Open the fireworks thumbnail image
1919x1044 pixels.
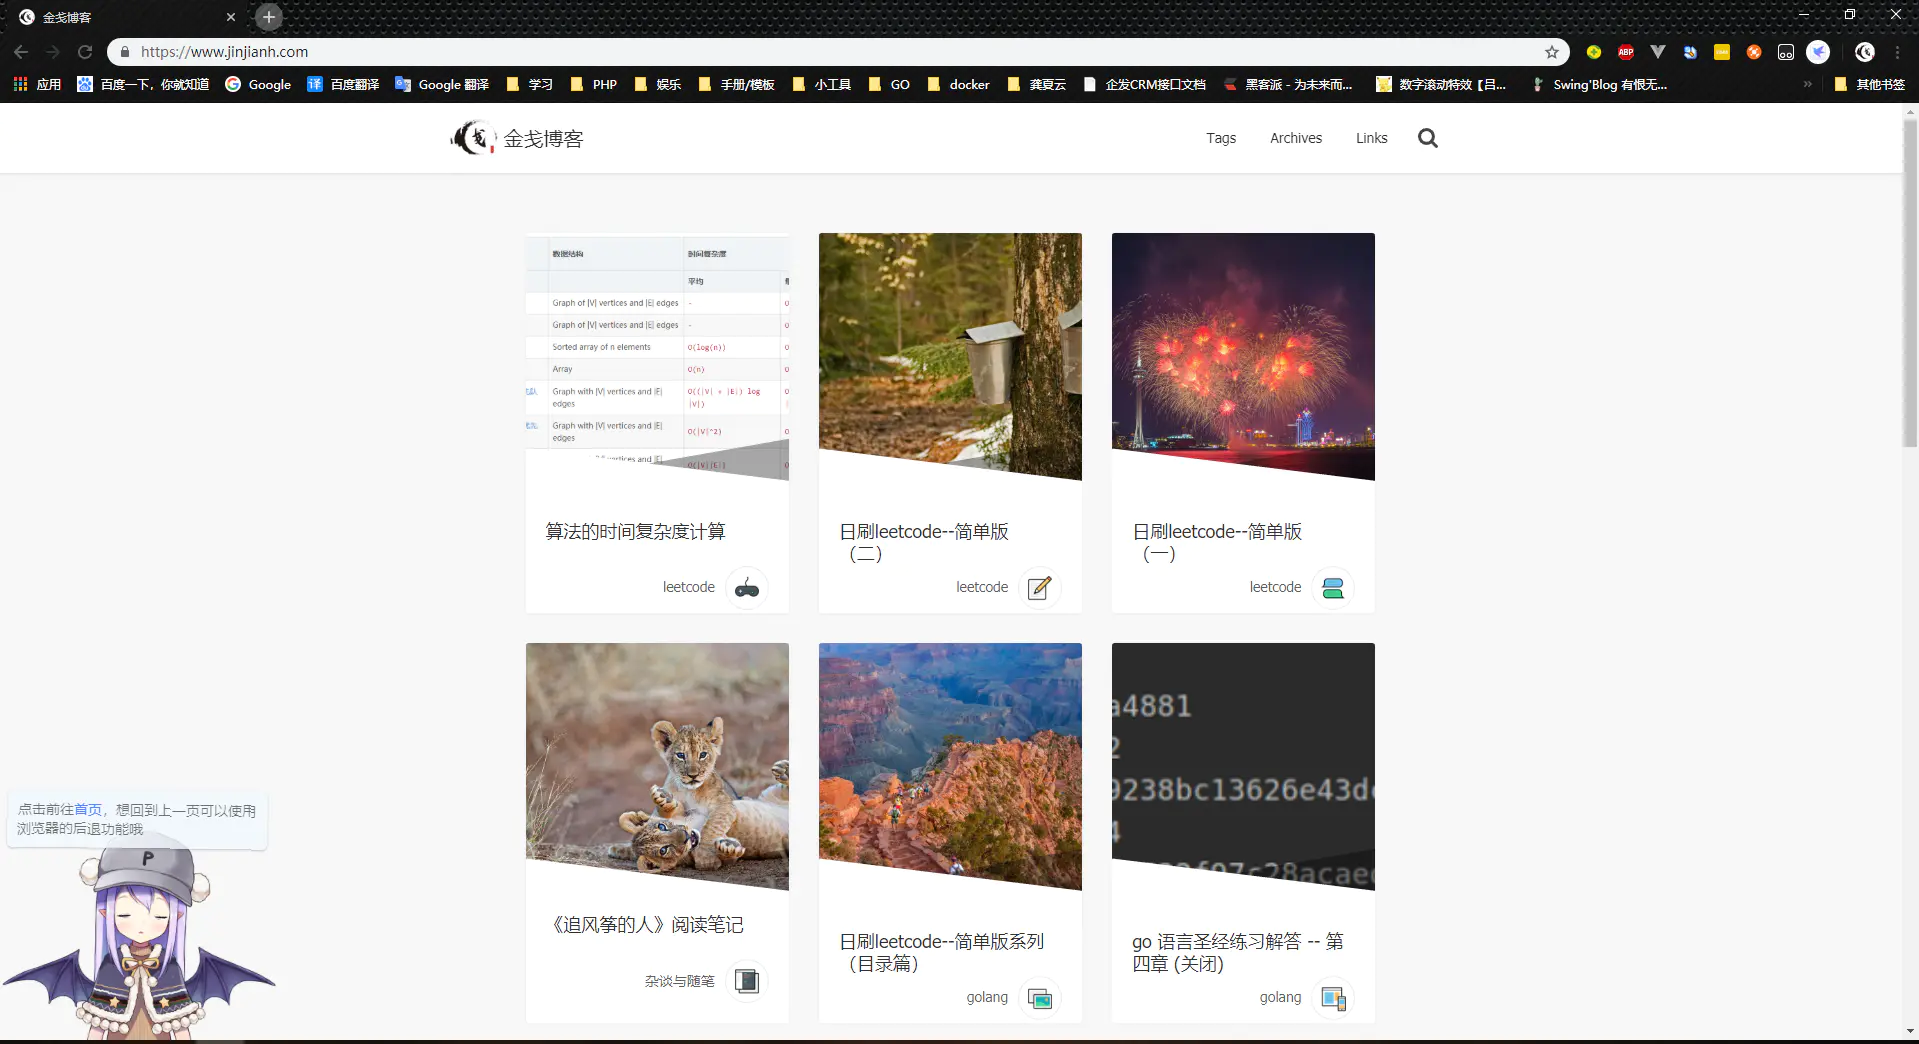[1243, 356]
